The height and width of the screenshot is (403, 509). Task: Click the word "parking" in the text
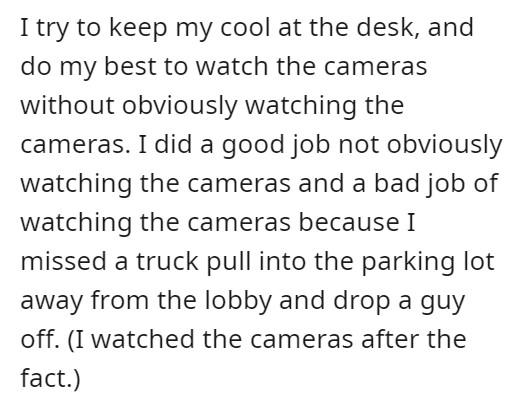pos(408,262)
